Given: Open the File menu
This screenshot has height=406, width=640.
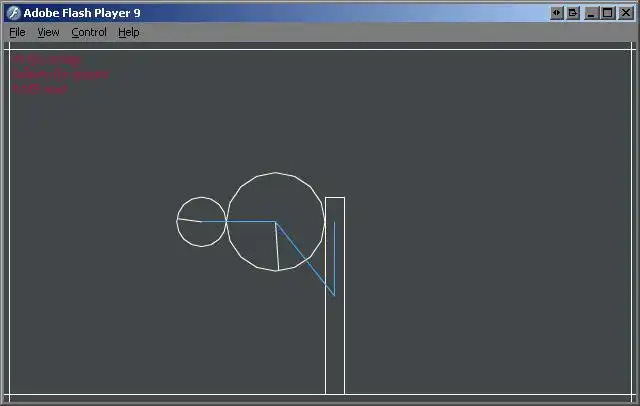Looking at the screenshot, I should click(x=17, y=32).
